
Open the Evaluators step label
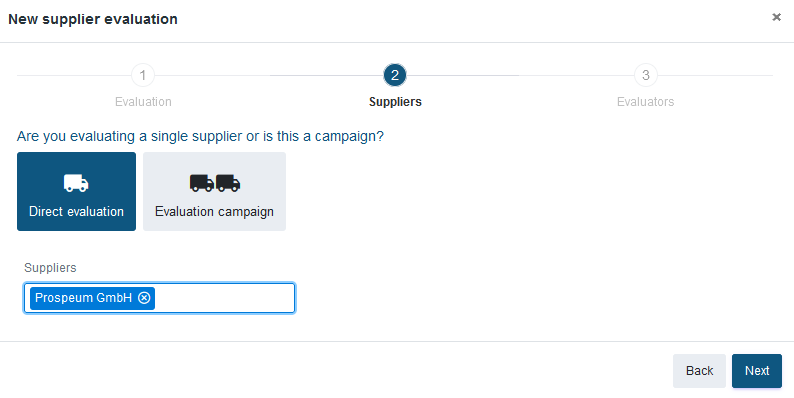[646, 102]
